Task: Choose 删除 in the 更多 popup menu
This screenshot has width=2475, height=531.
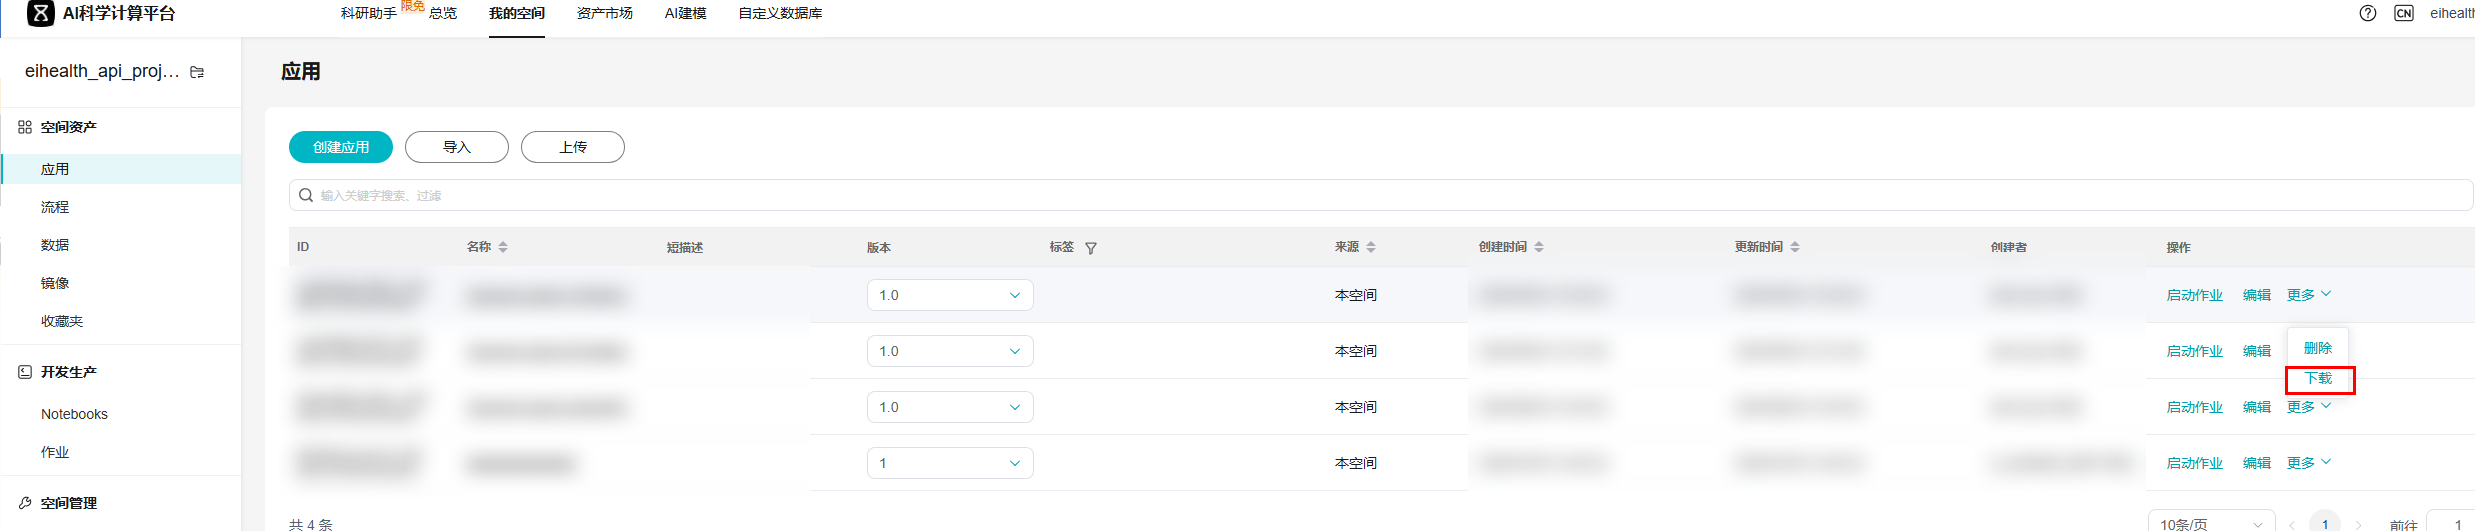Action: click(x=2317, y=348)
